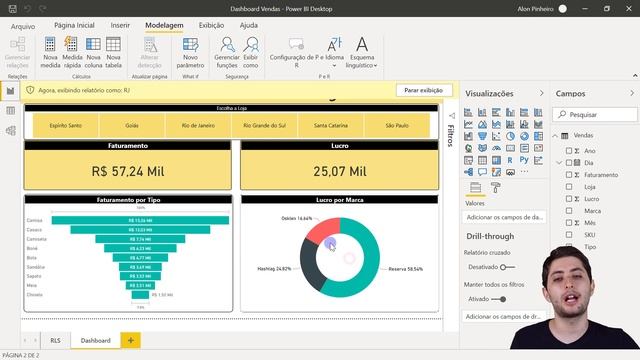Open the Arquivo menu
Image resolution: width=640 pixels, height=360 pixels.
pyautogui.click(x=23, y=26)
